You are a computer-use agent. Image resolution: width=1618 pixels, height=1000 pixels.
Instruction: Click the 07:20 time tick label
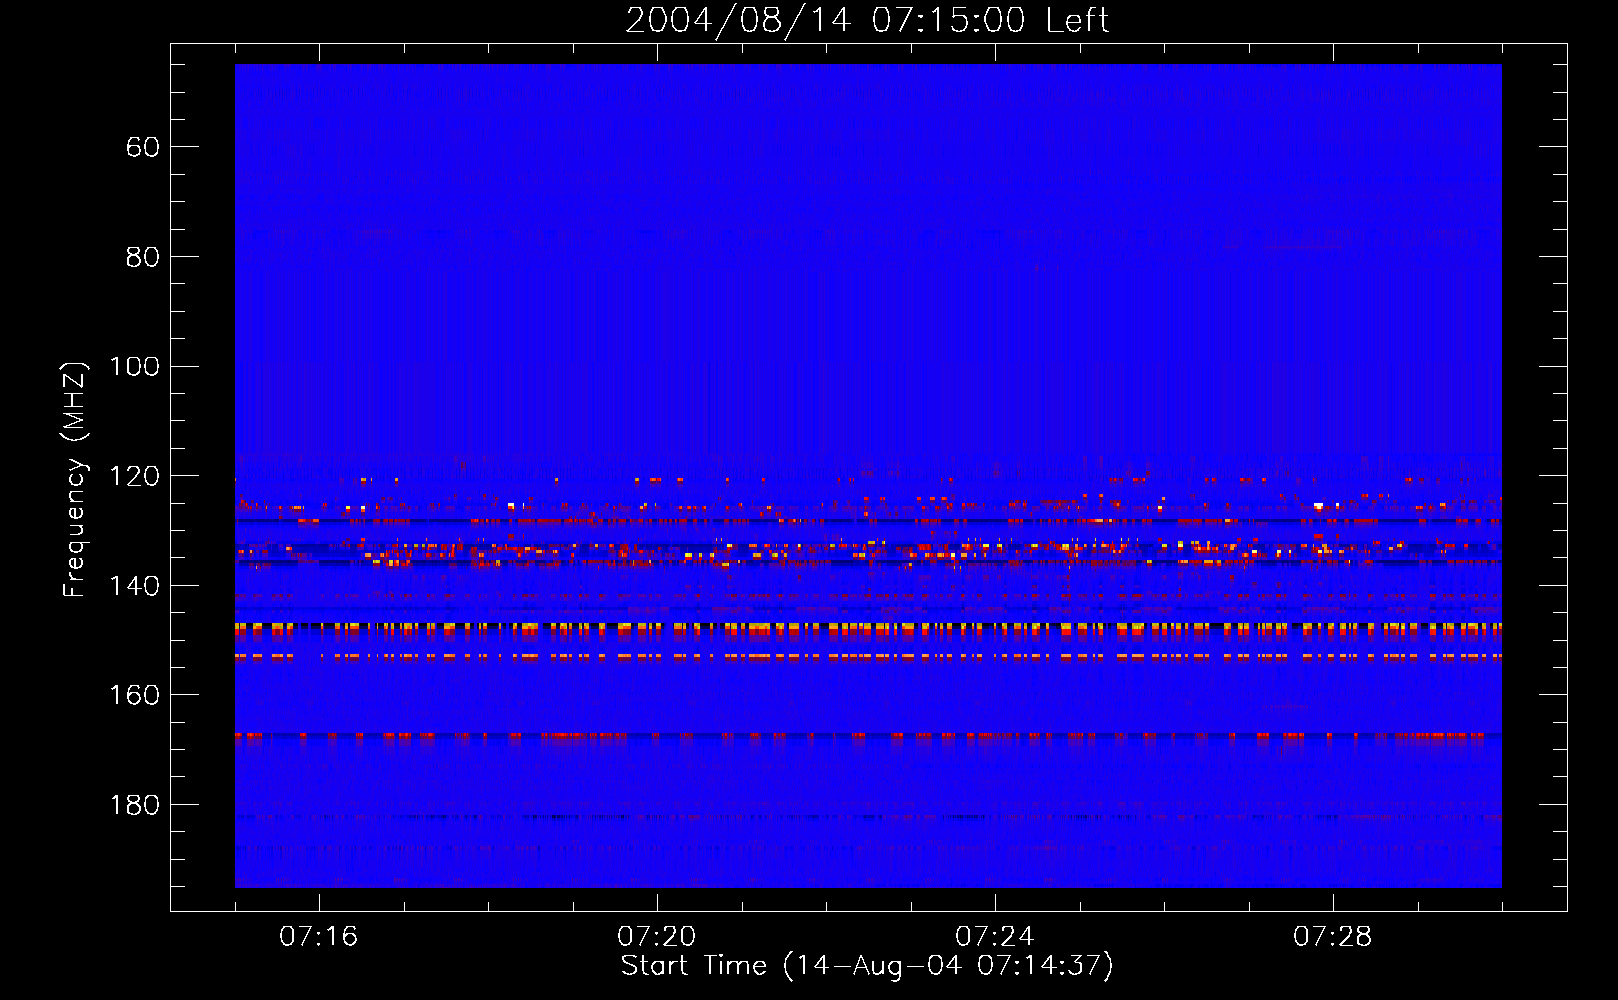click(657, 937)
